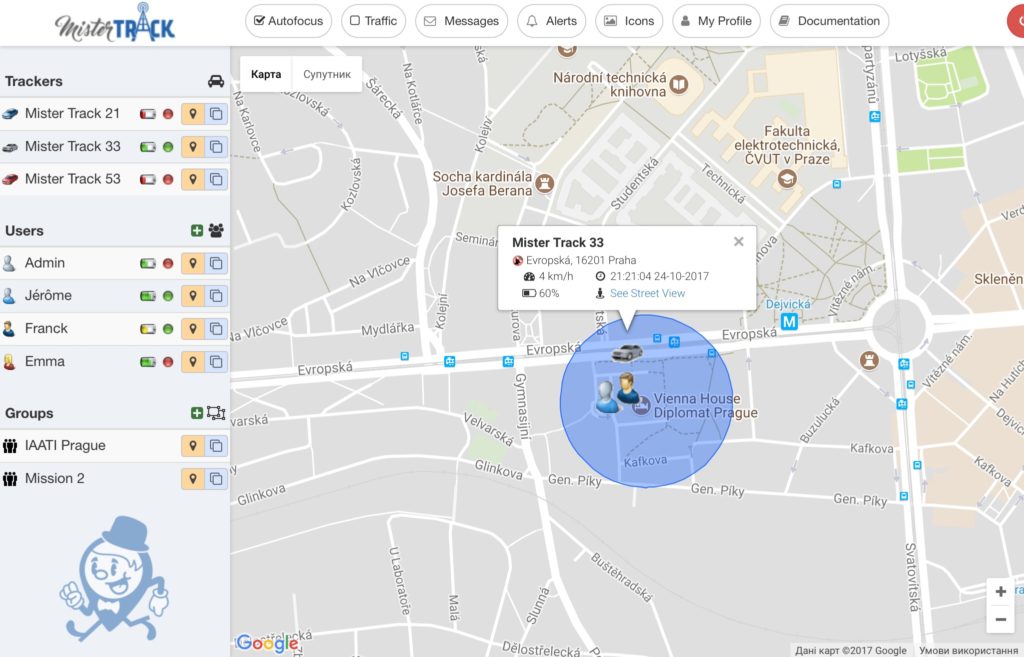Select the IAATI Prague group name
The image size is (1024, 657).
click(65, 445)
